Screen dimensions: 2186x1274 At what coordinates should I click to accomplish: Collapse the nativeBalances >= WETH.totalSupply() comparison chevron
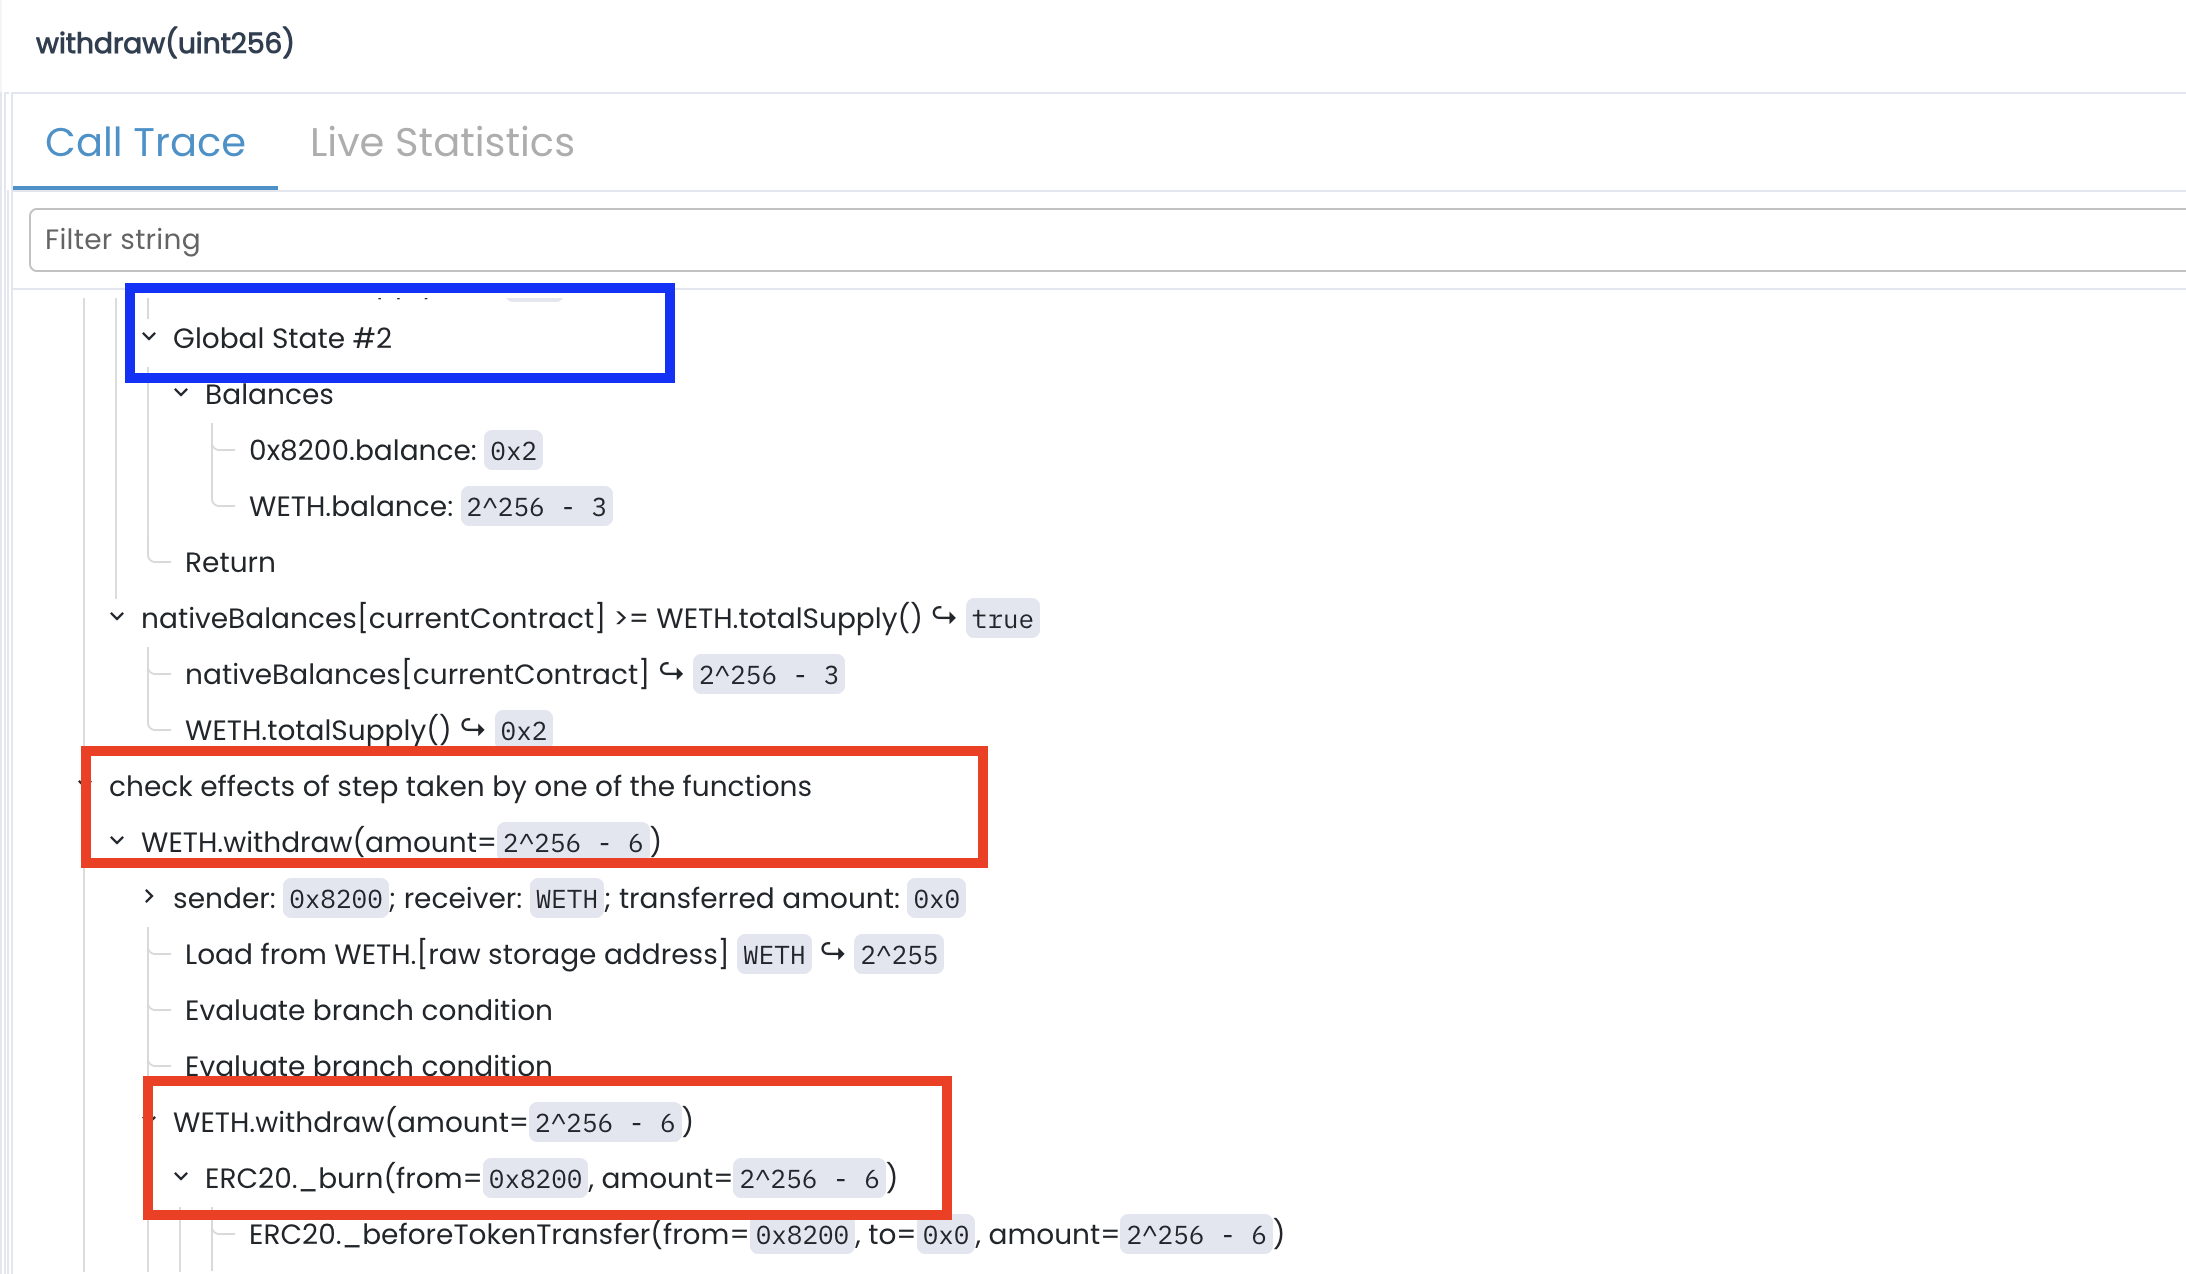[x=117, y=618]
